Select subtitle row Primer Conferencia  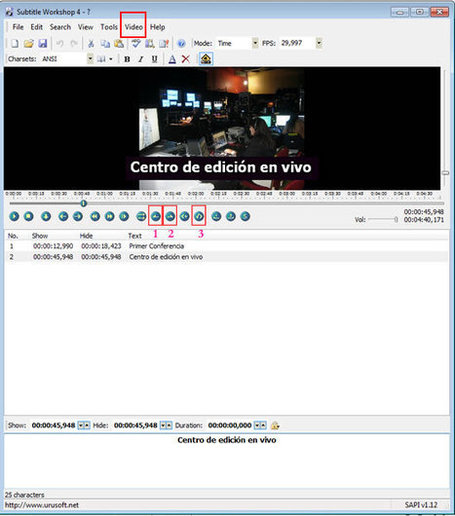(227, 246)
